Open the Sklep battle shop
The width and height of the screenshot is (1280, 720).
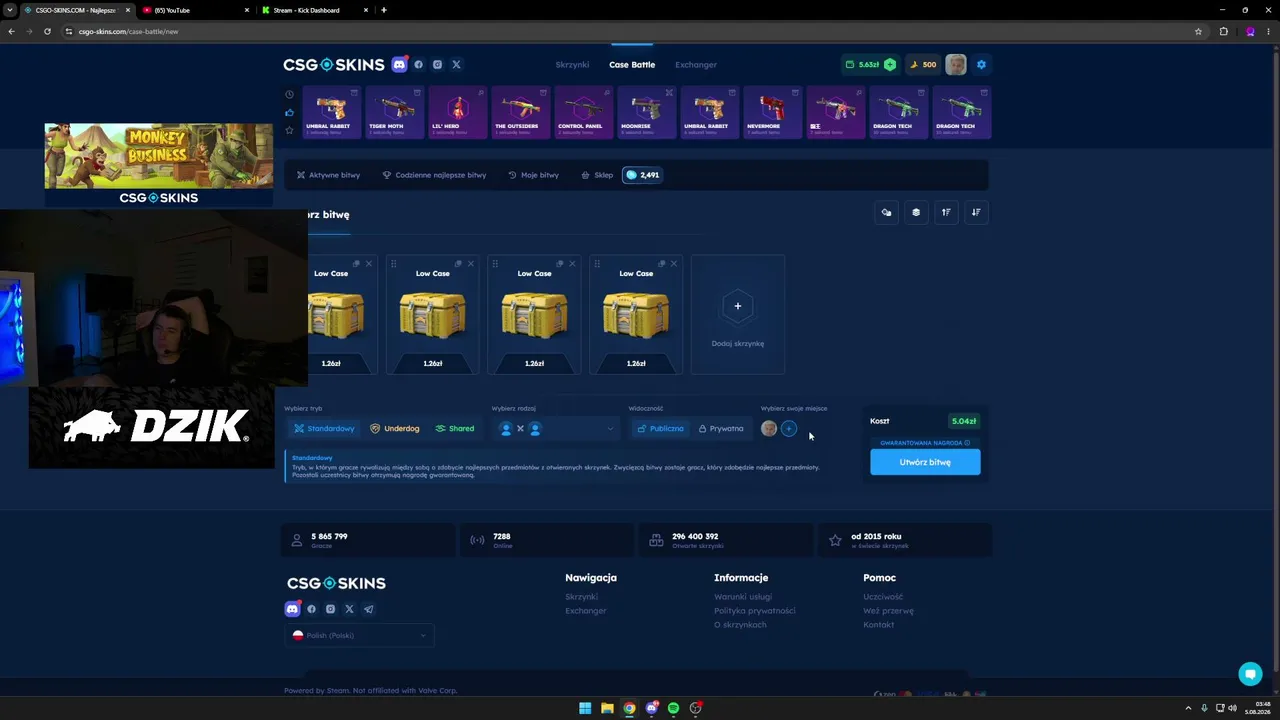[597, 175]
